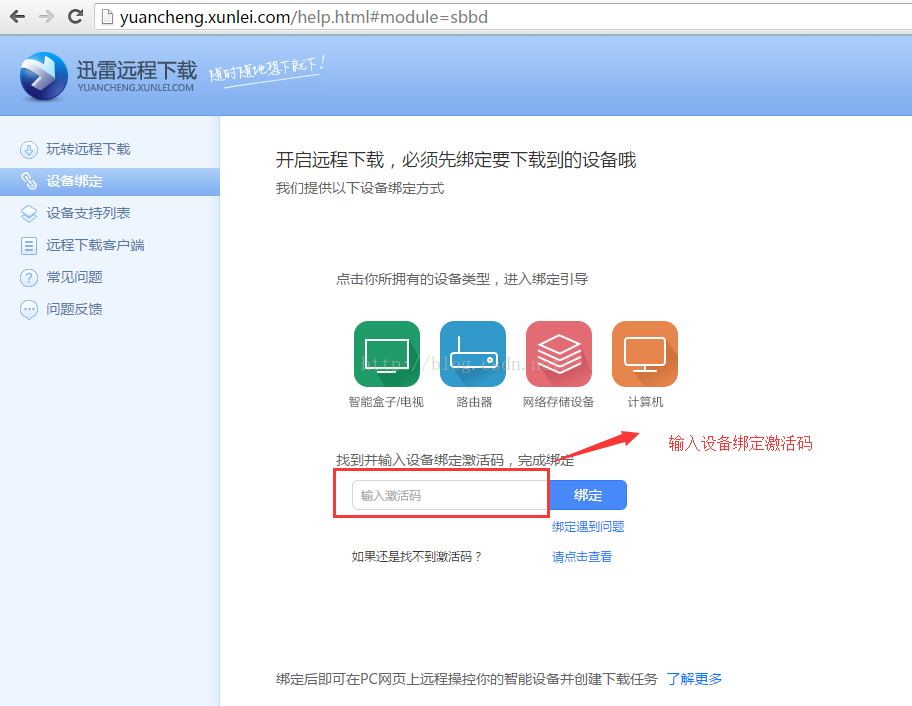Select the blue router device icon

click(x=473, y=354)
